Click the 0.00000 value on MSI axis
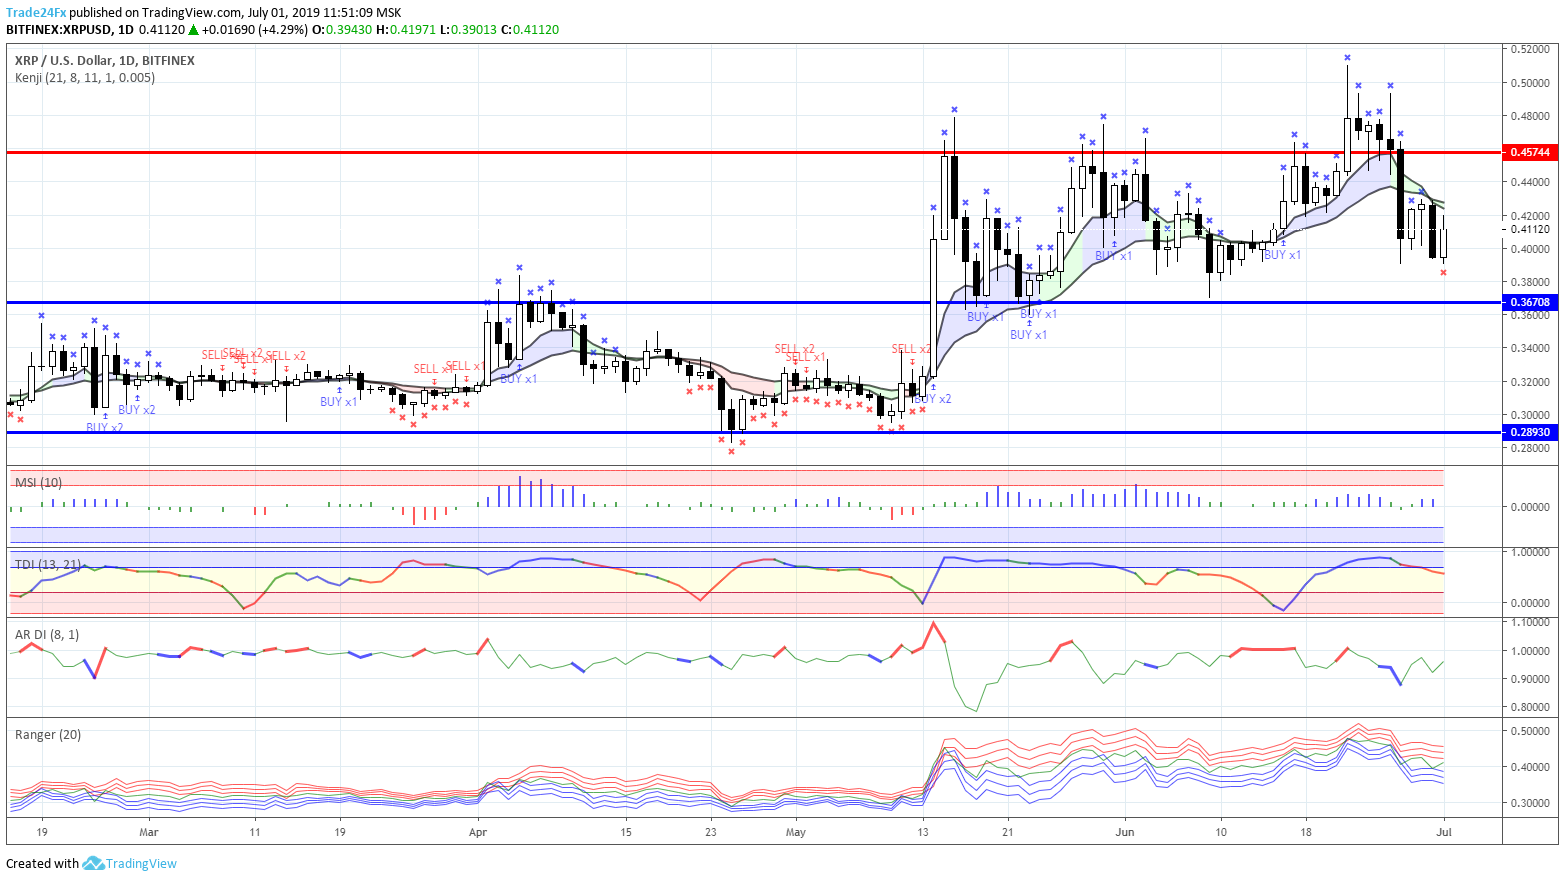 point(1530,507)
